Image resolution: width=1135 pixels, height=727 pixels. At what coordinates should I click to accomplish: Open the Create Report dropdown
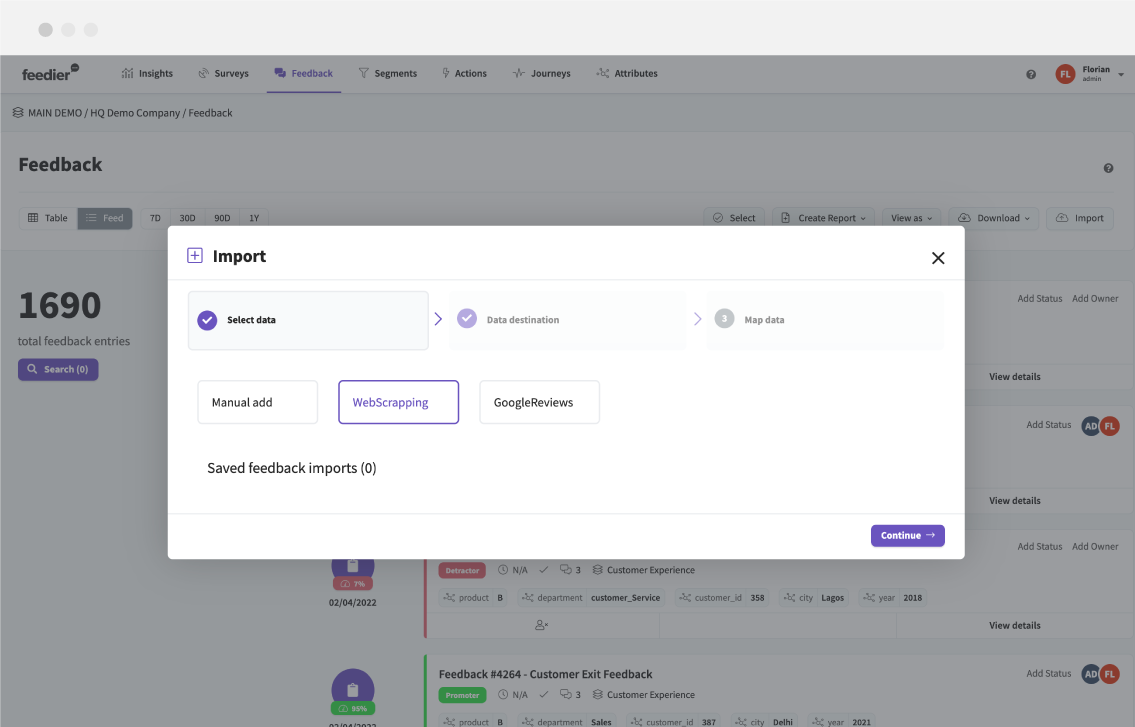[x=822, y=217]
